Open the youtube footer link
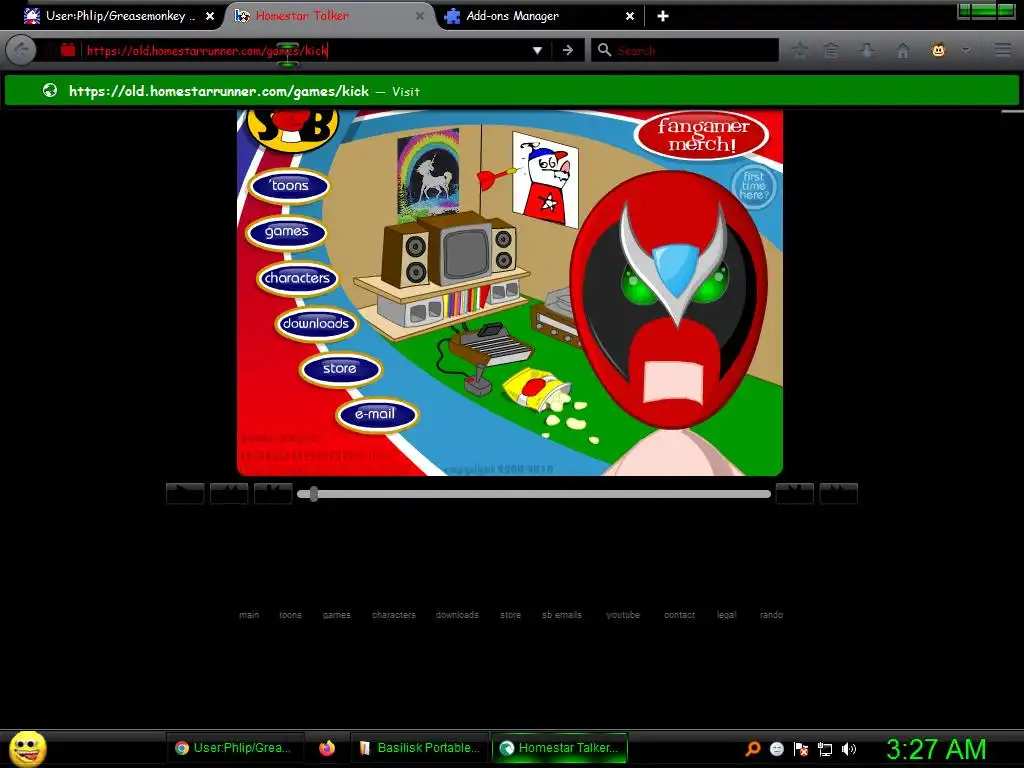Image resolution: width=1024 pixels, height=768 pixels. pyautogui.click(x=623, y=615)
